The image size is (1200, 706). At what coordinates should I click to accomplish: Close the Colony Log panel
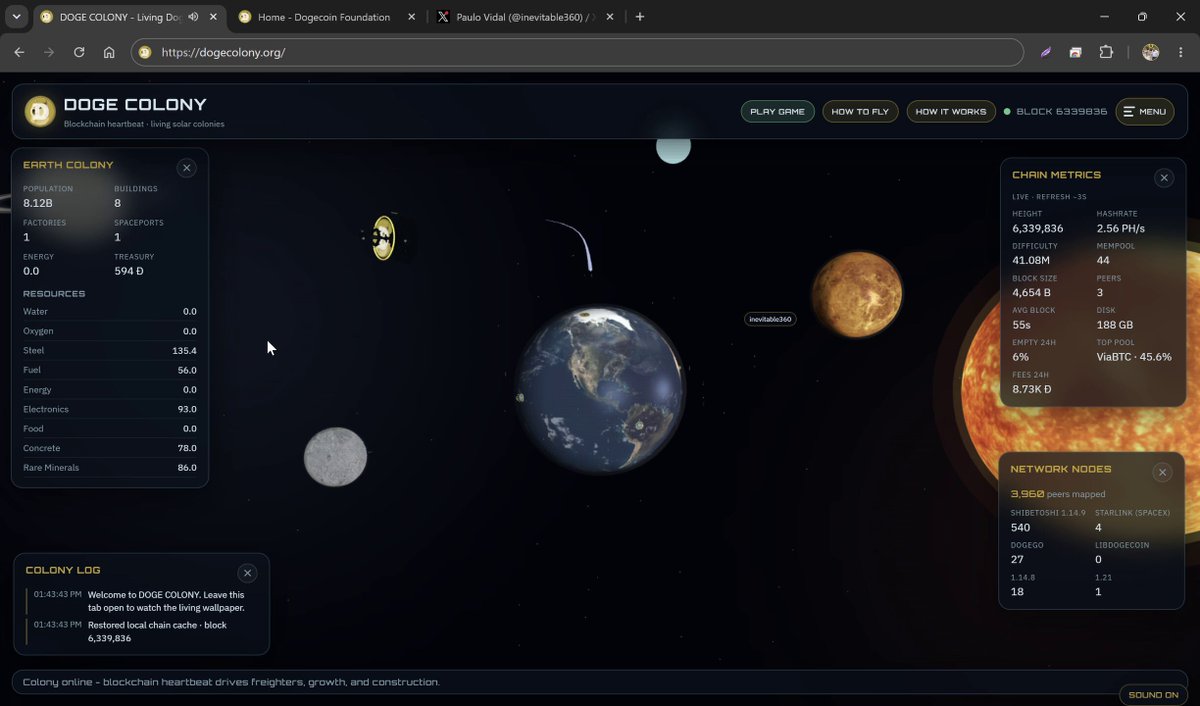pyautogui.click(x=248, y=573)
